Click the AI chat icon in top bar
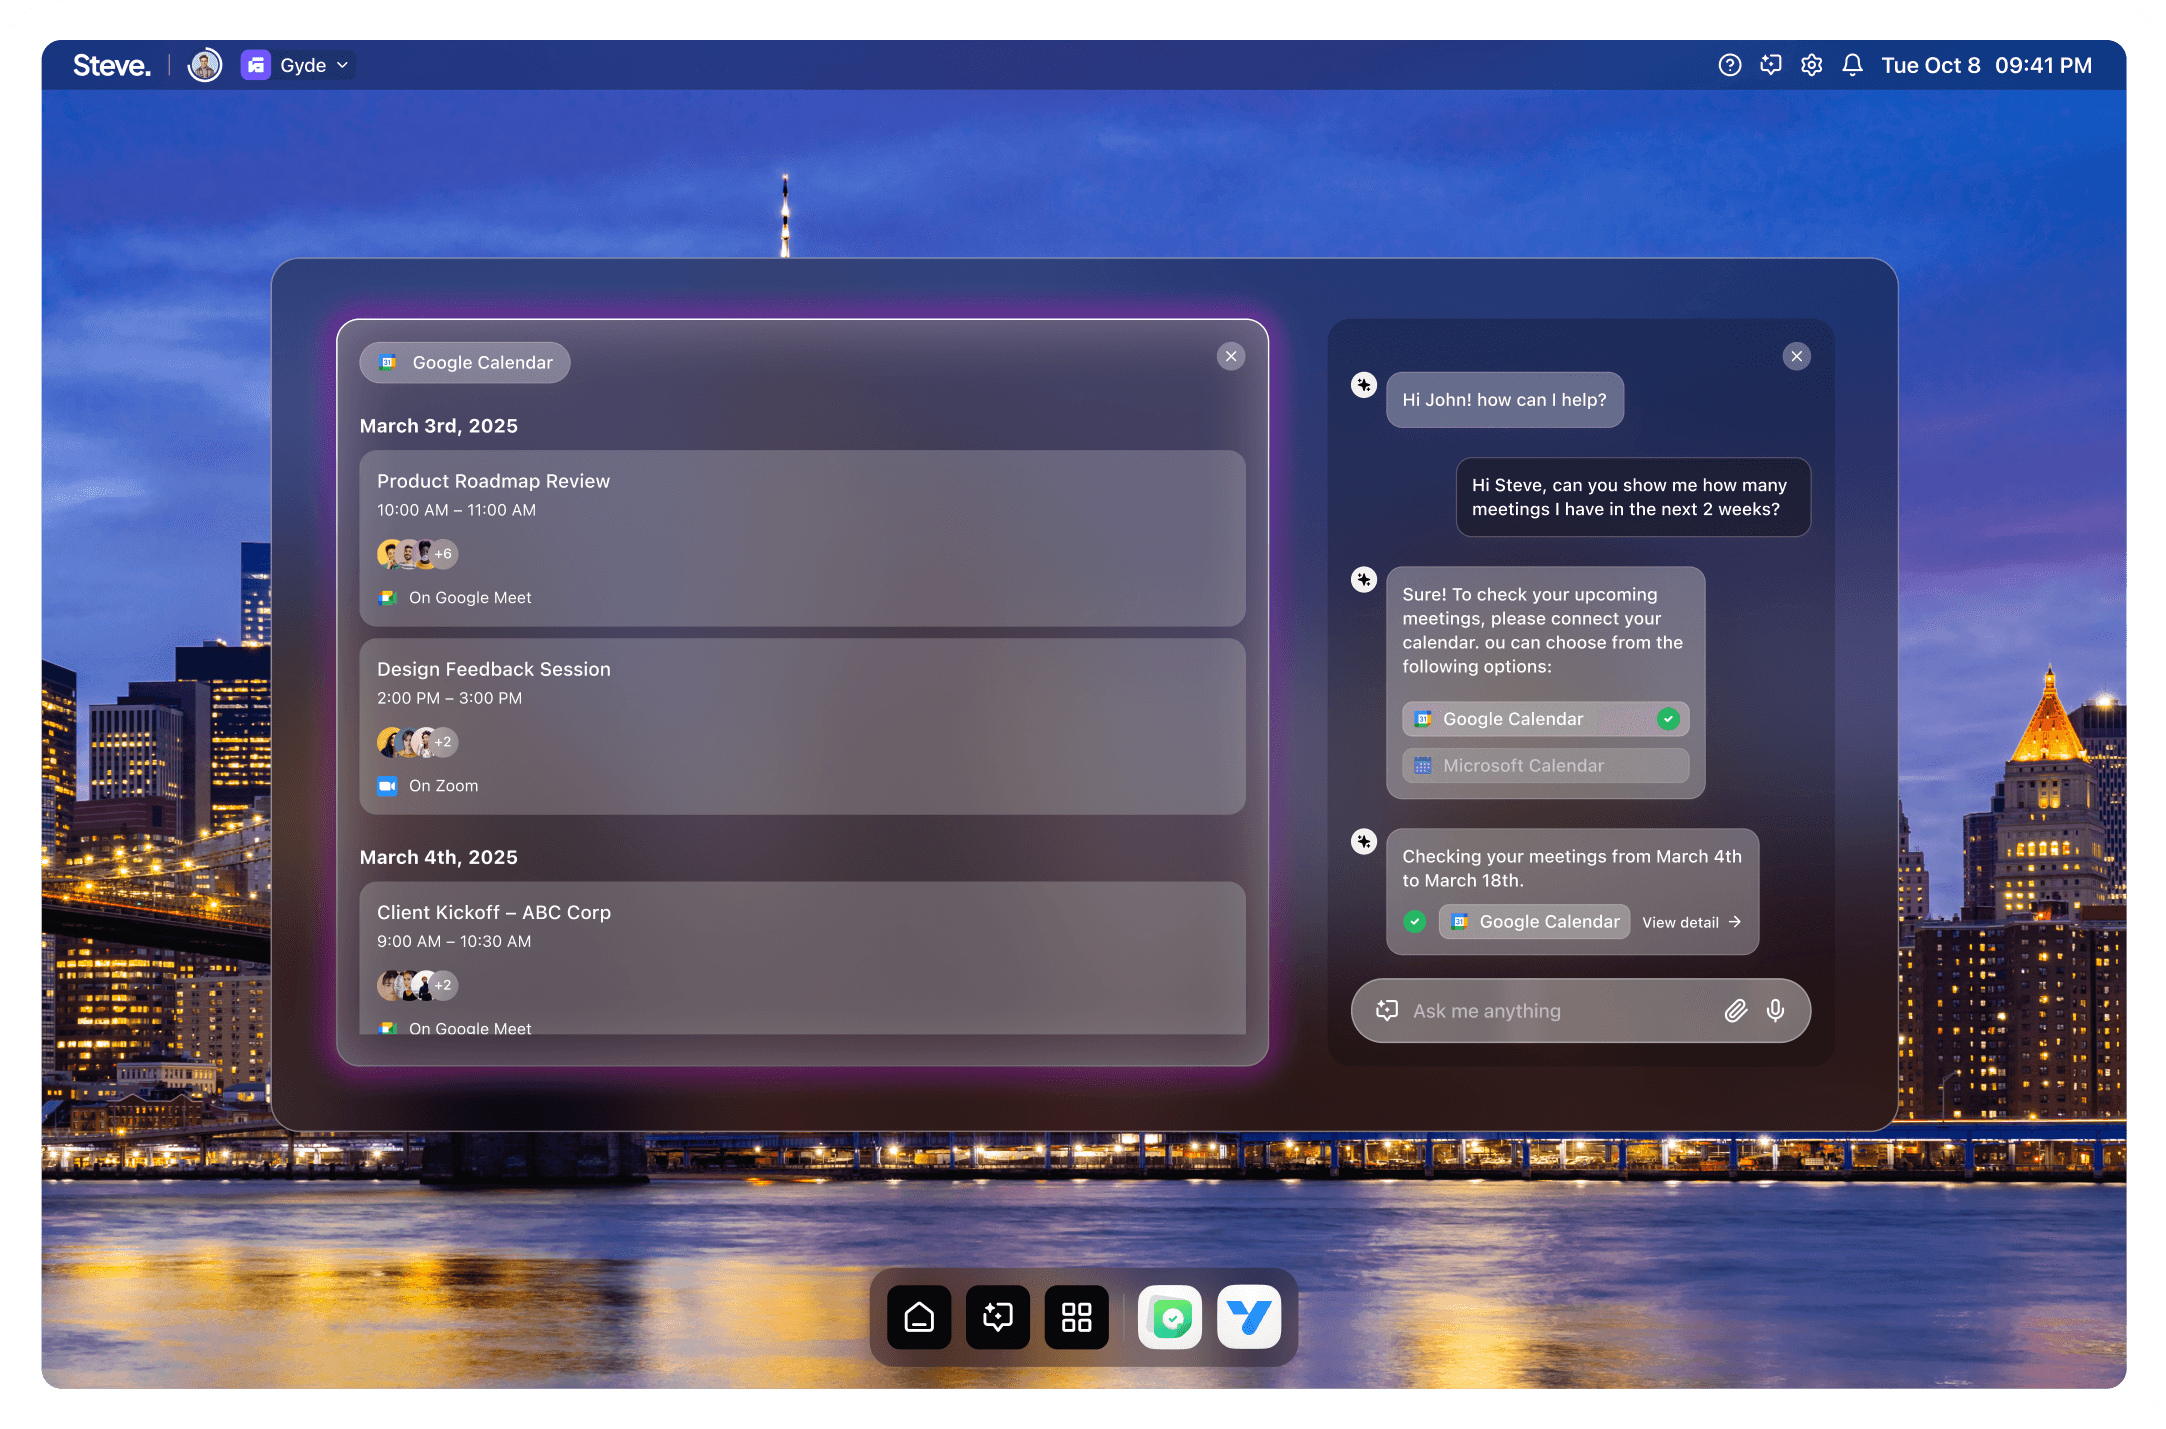This screenshot has height=1429, width=2166. click(1771, 65)
